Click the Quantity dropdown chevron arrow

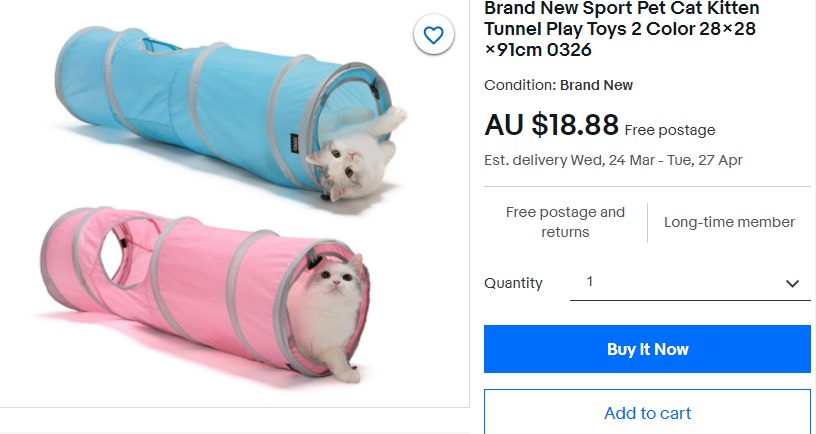coord(793,284)
